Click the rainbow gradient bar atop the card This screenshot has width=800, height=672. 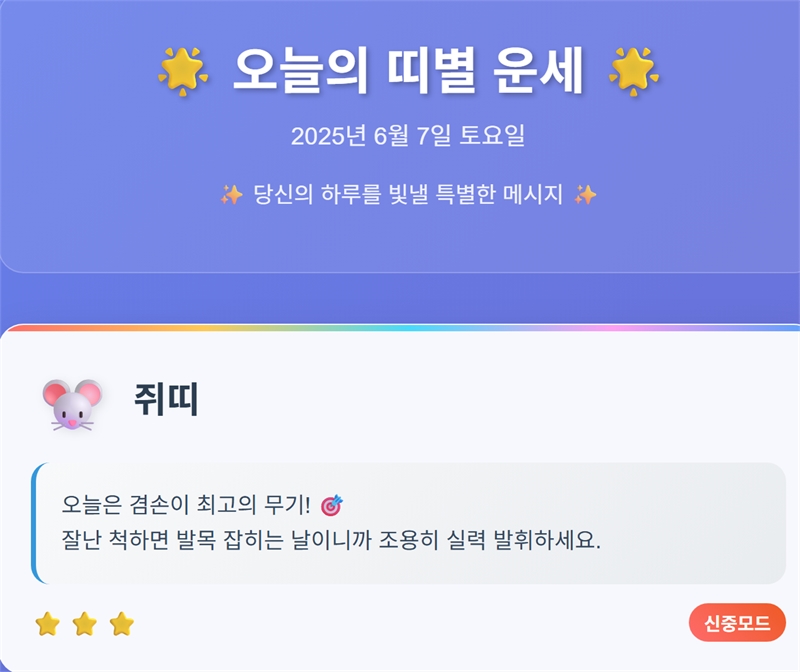point(400,328)
